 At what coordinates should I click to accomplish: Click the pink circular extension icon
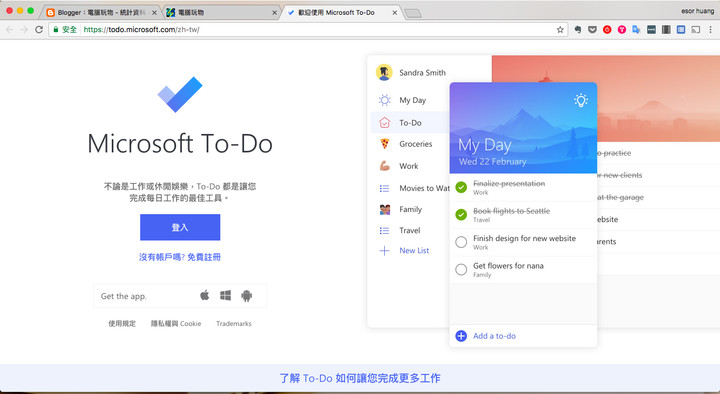622,29
